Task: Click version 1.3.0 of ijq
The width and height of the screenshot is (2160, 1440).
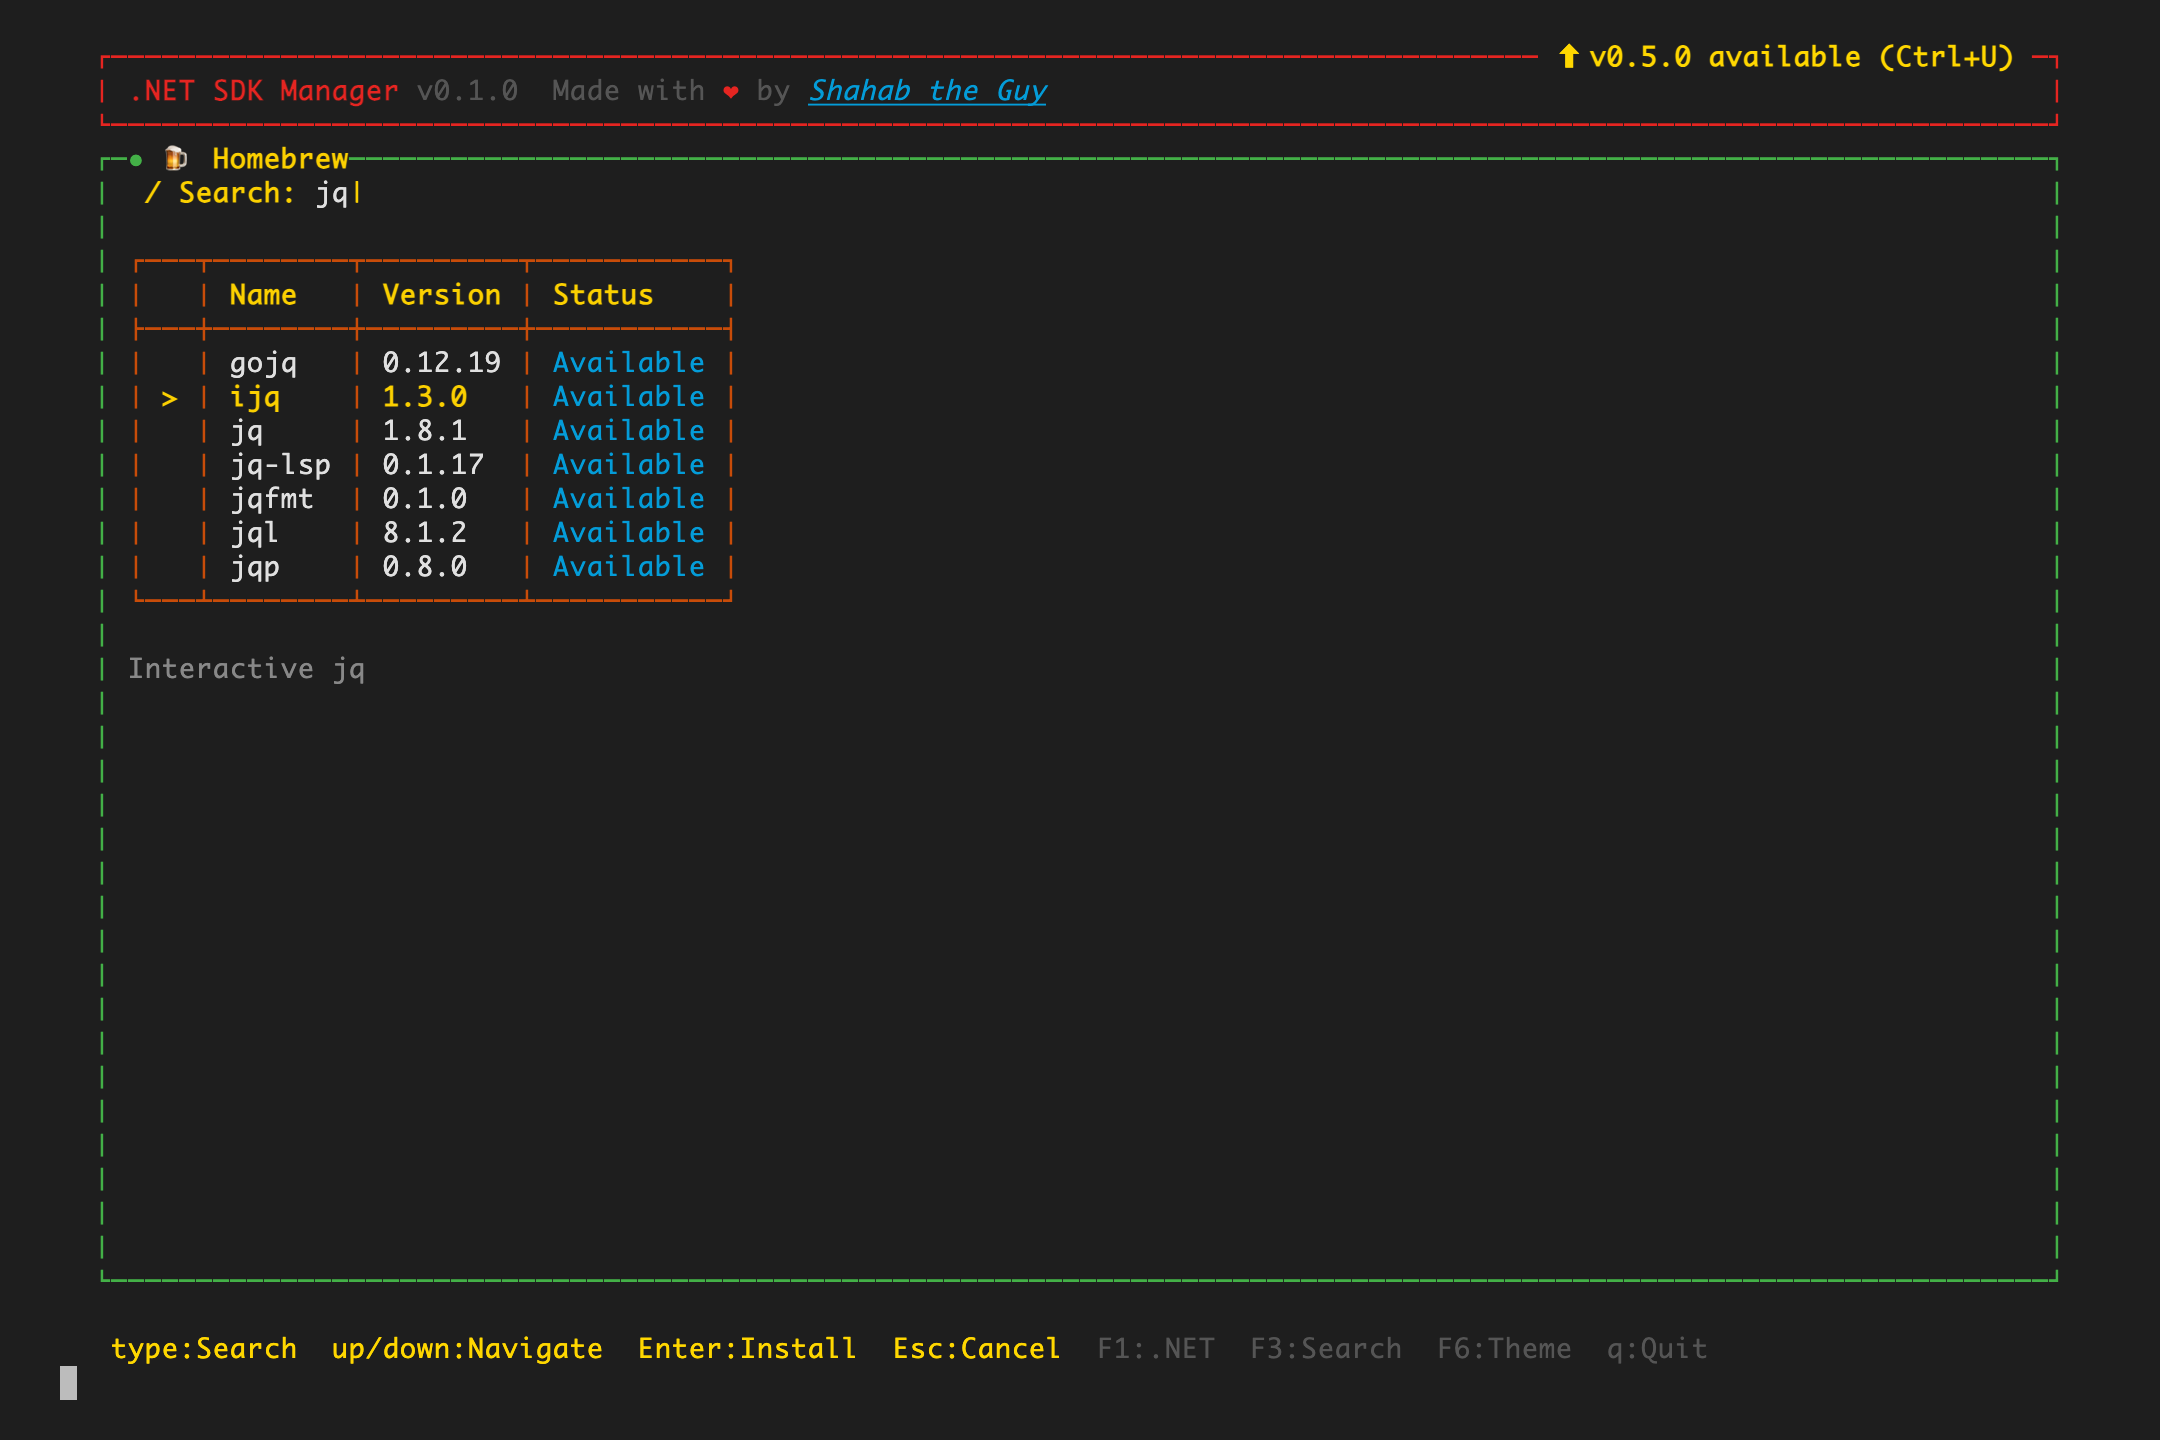Action: (425, 397)
